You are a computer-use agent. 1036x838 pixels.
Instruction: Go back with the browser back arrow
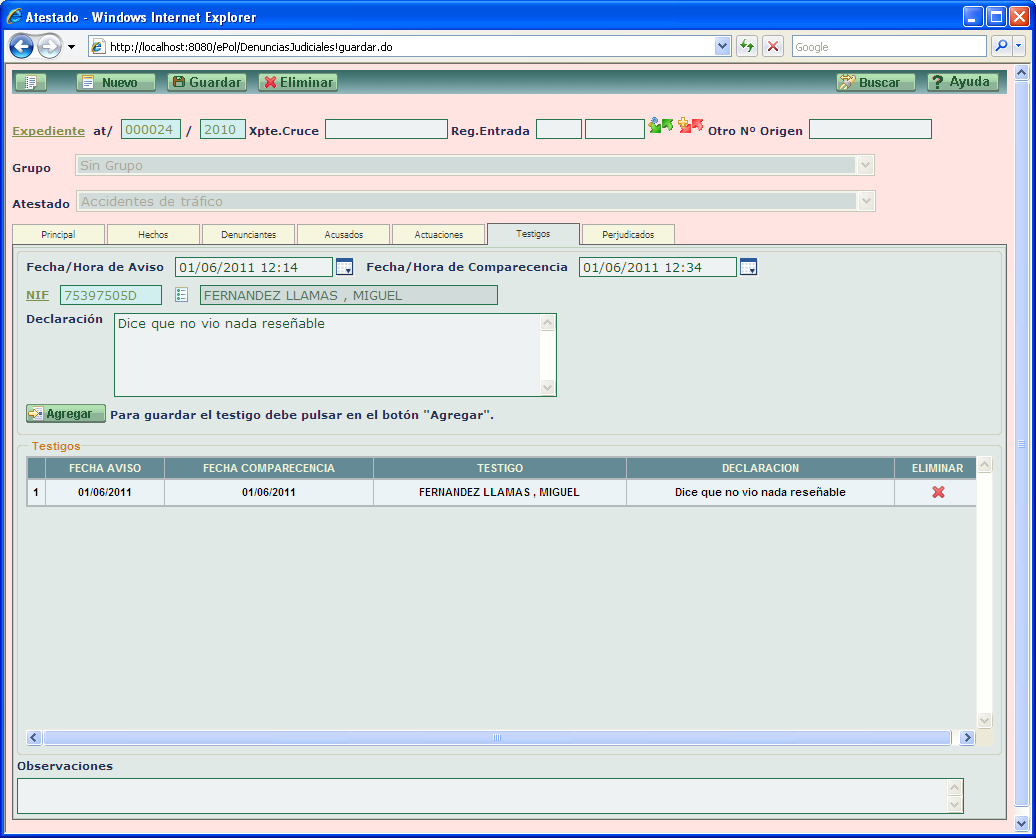22,47
